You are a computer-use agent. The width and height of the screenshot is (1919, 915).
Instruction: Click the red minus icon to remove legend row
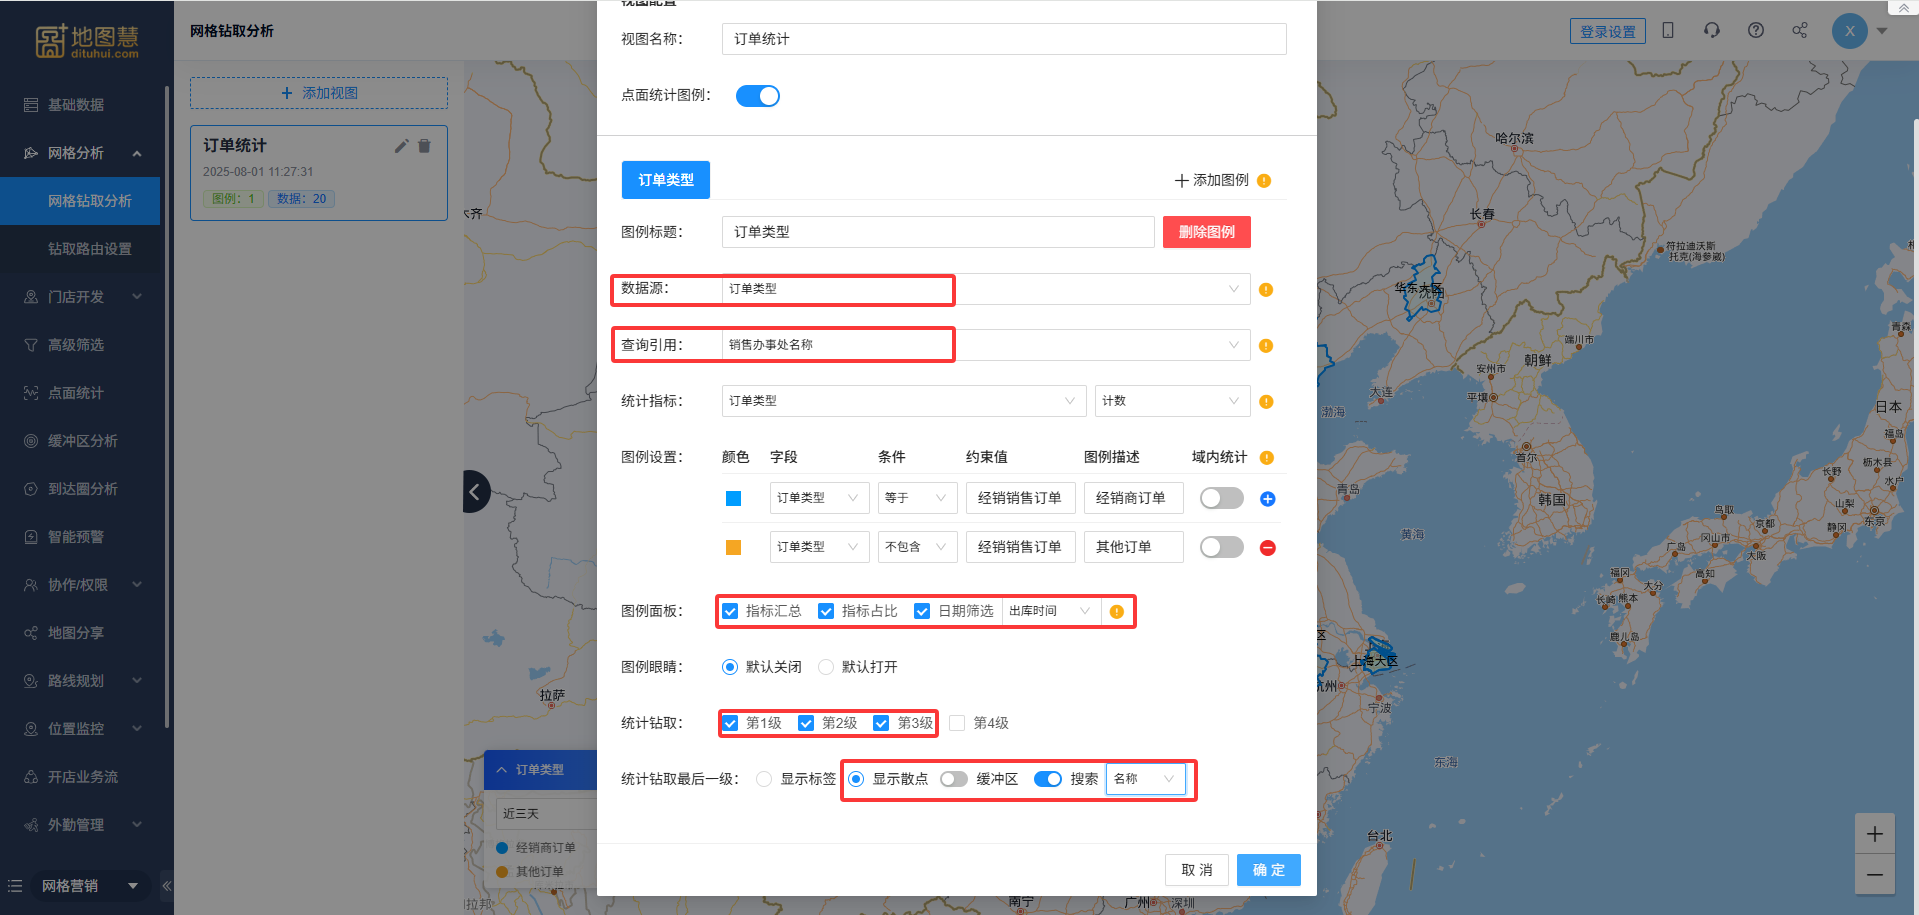click(1267, 548)
